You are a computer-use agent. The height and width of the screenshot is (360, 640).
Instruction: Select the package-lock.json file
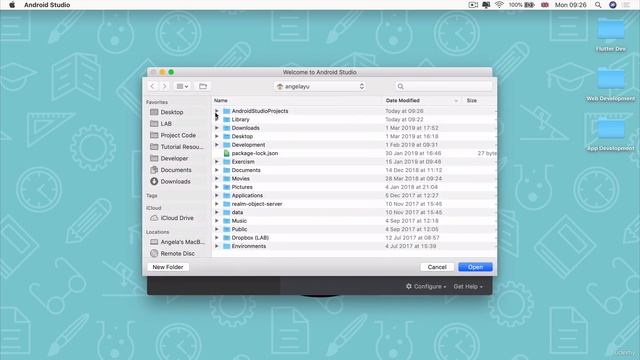(x=354, y=153)
